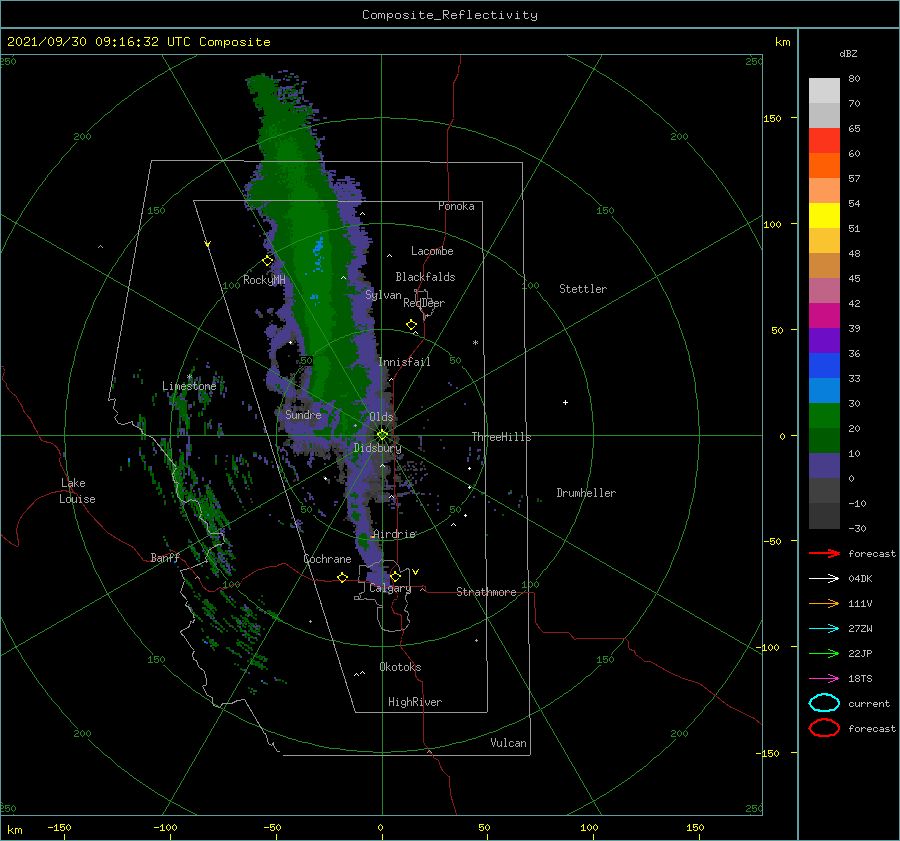The width and height of the screenshot is (900, 841).
Task: Click the RedDeer city label
Action: 424,303
